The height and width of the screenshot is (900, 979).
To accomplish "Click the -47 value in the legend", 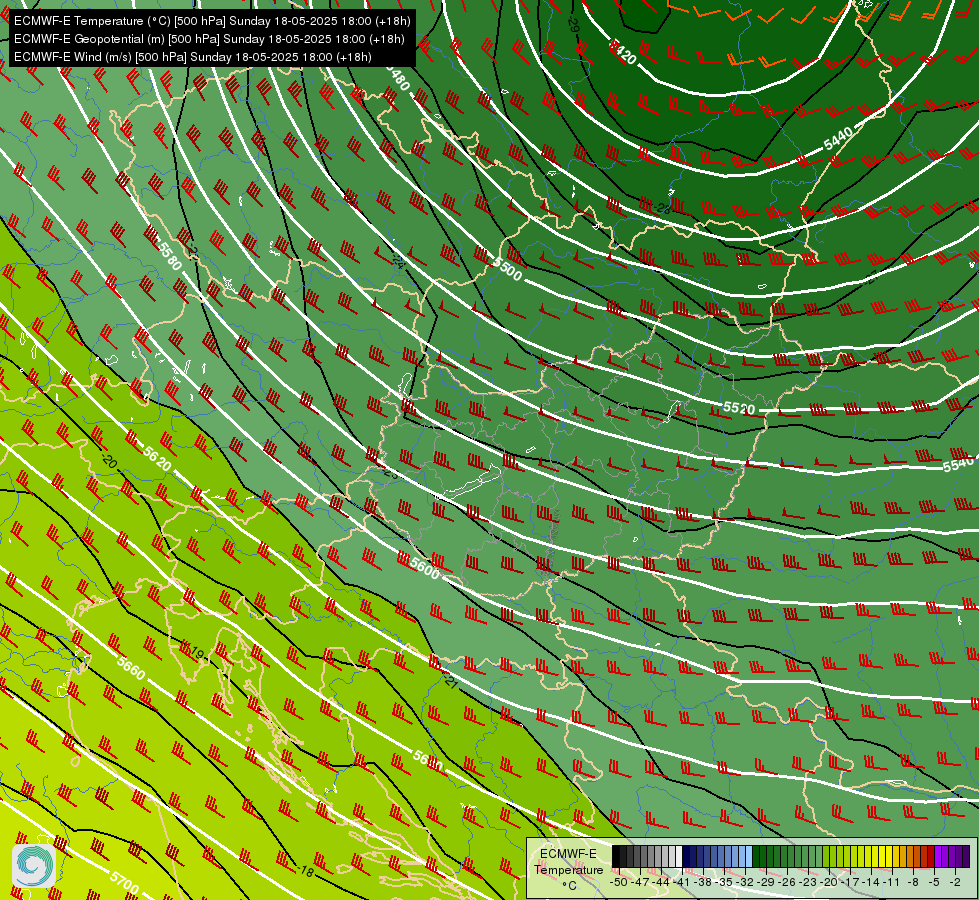I will pyautogui.click(x=640, y=882).
